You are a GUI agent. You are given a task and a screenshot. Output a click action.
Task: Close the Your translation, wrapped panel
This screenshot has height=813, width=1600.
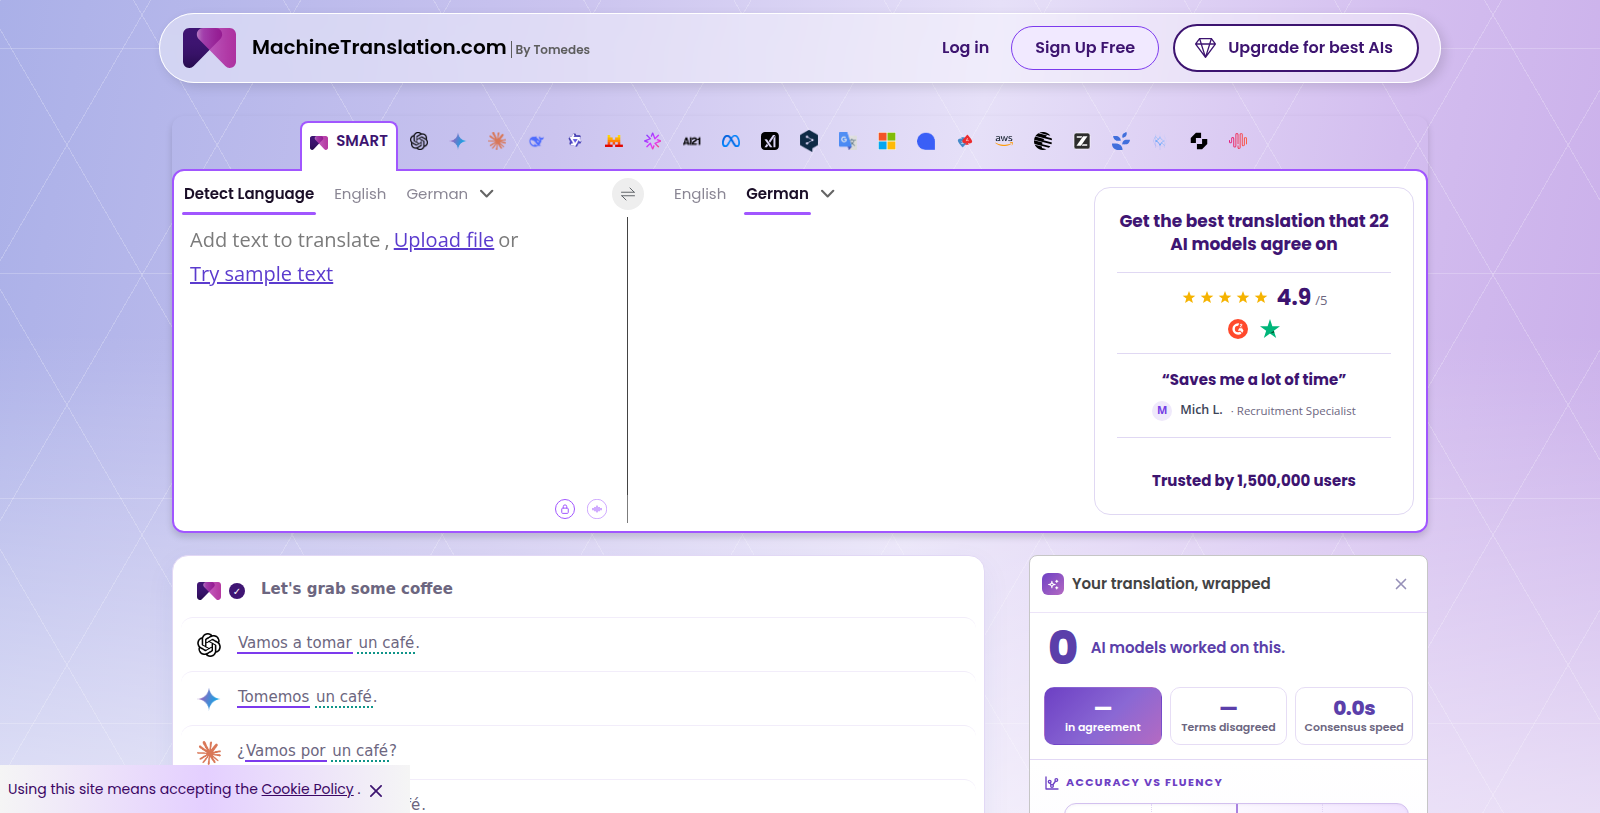click(1401, 584)
